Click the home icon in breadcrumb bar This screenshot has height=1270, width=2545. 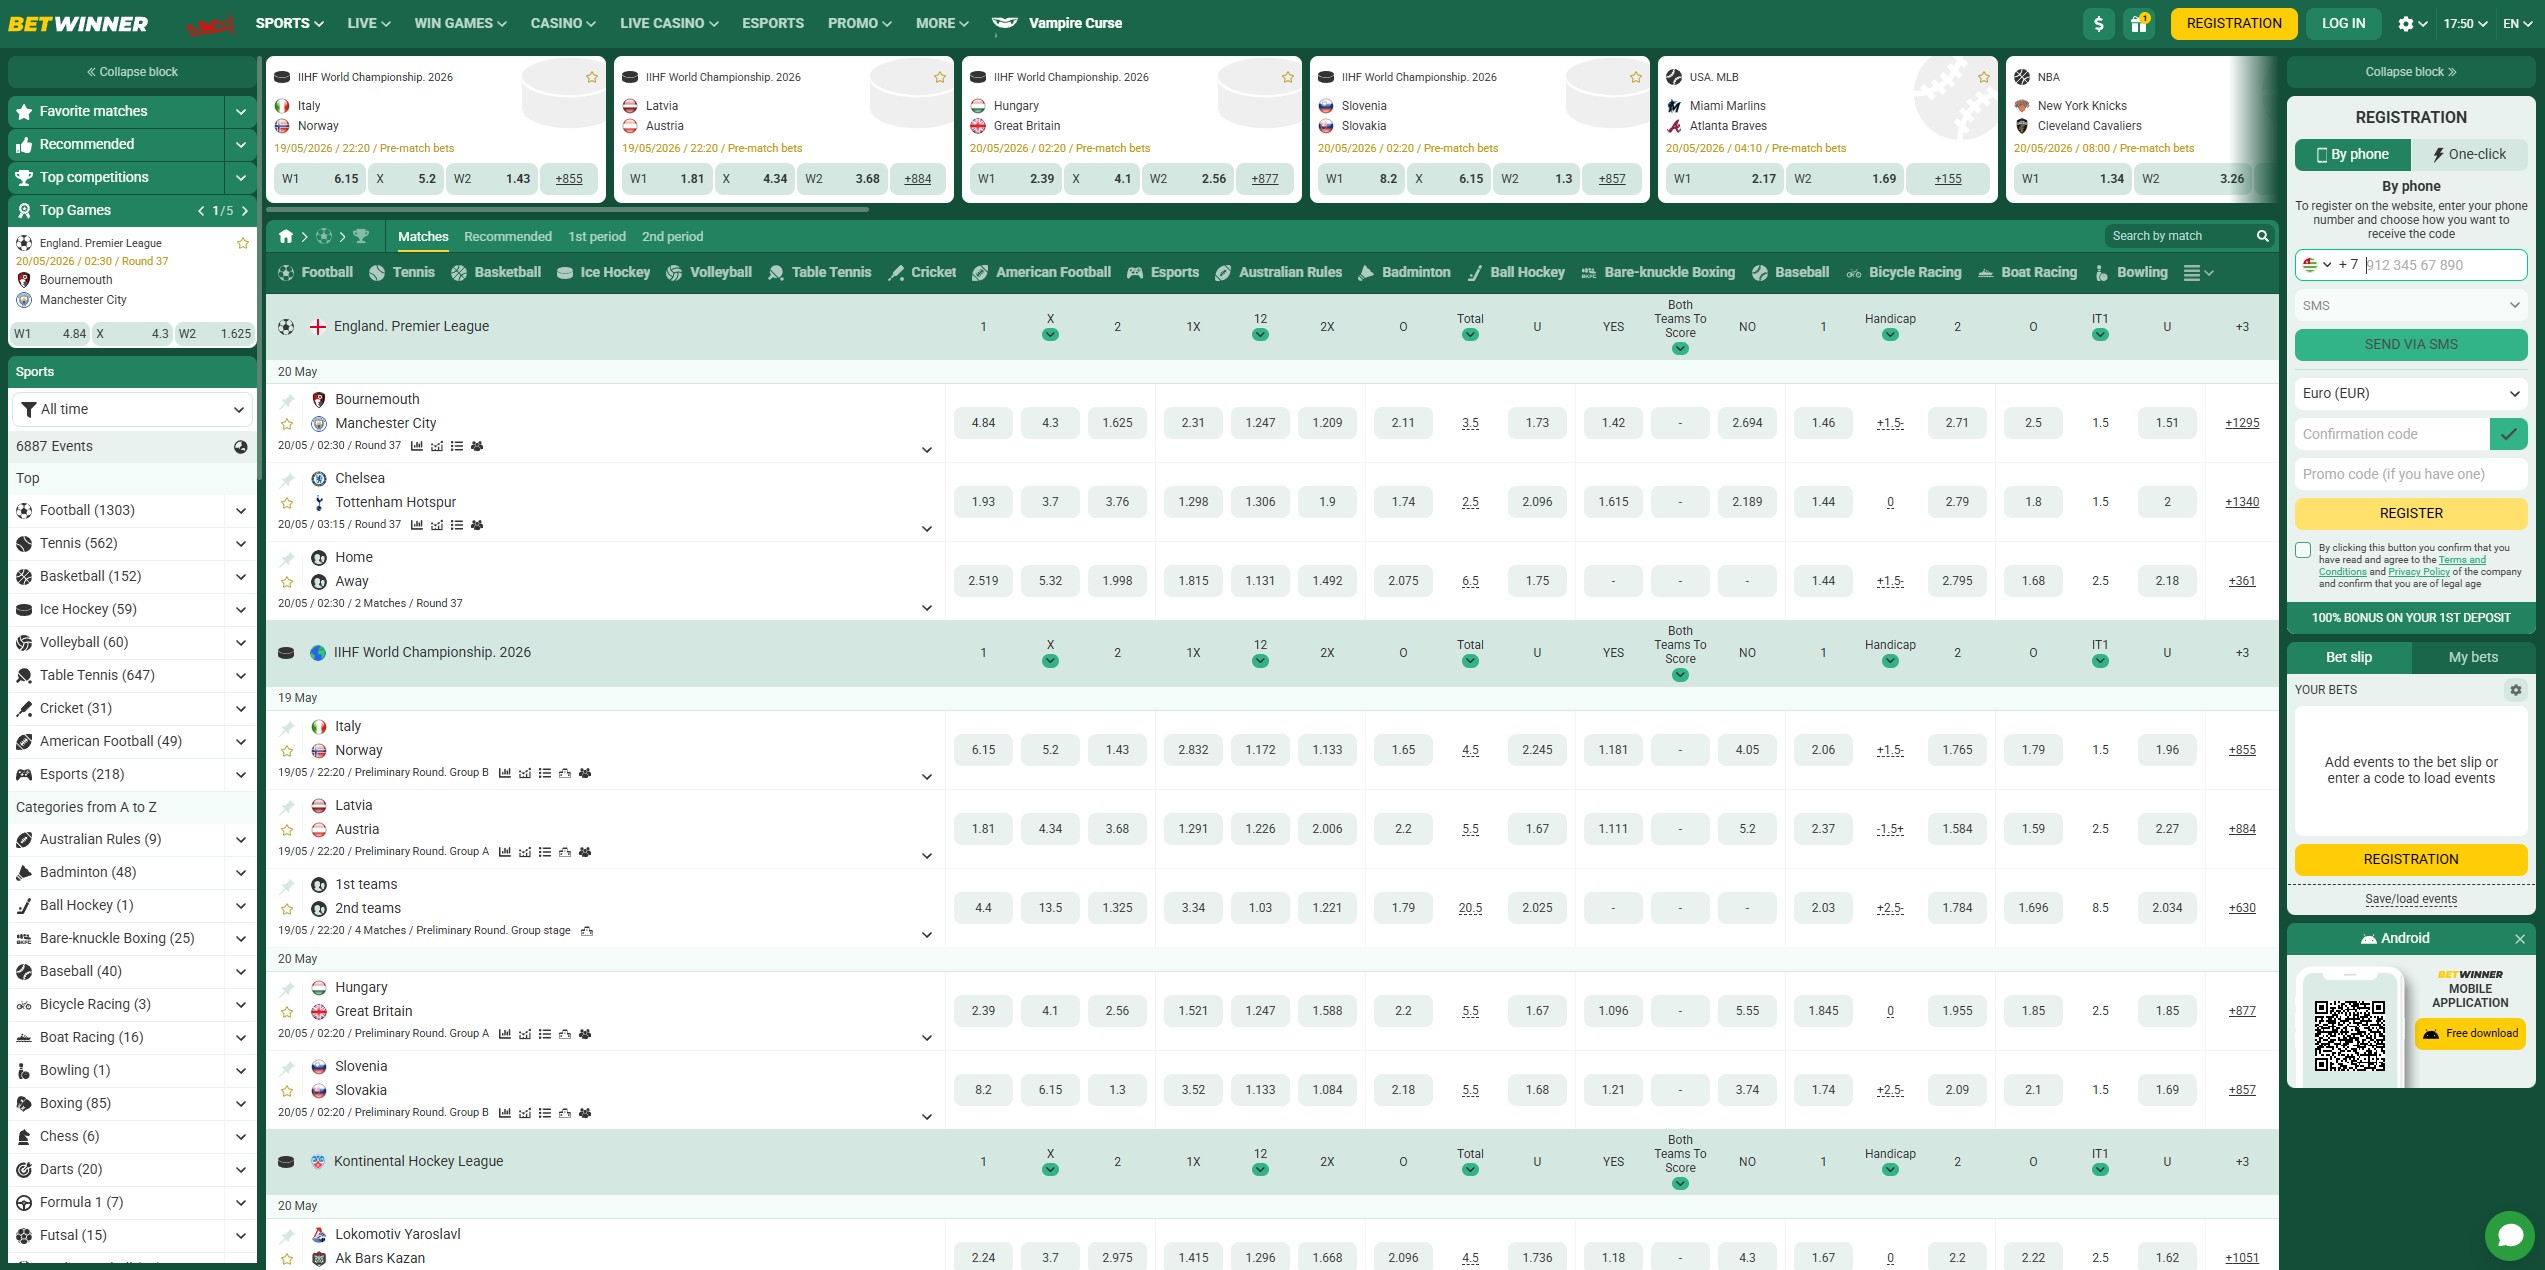[x=286, y=237]
